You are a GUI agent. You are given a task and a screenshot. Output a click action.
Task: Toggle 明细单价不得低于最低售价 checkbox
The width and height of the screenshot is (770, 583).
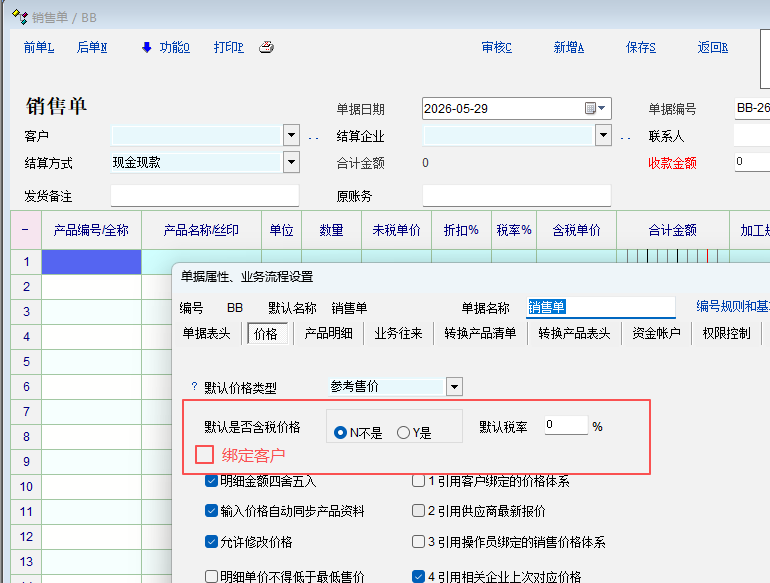(x=211, y=576)
